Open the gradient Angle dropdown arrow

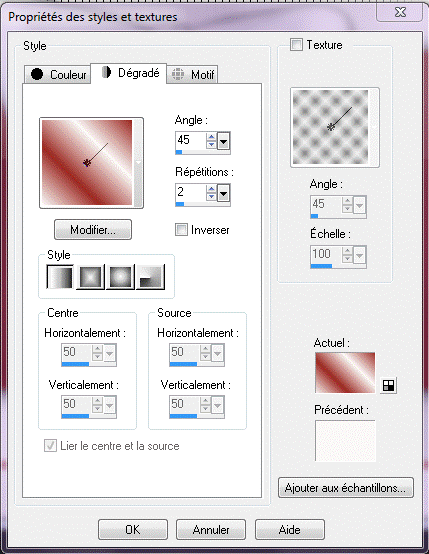[x=223, y=141]
